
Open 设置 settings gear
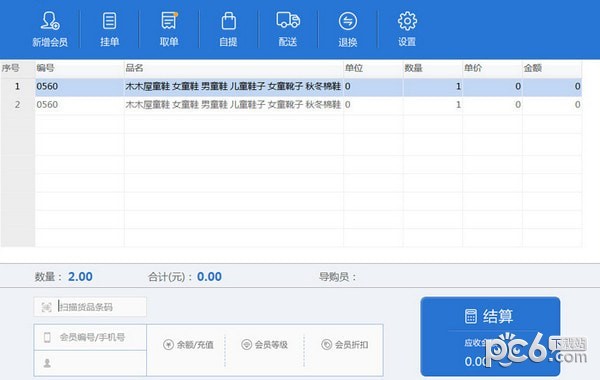click(x=407, y=21)
